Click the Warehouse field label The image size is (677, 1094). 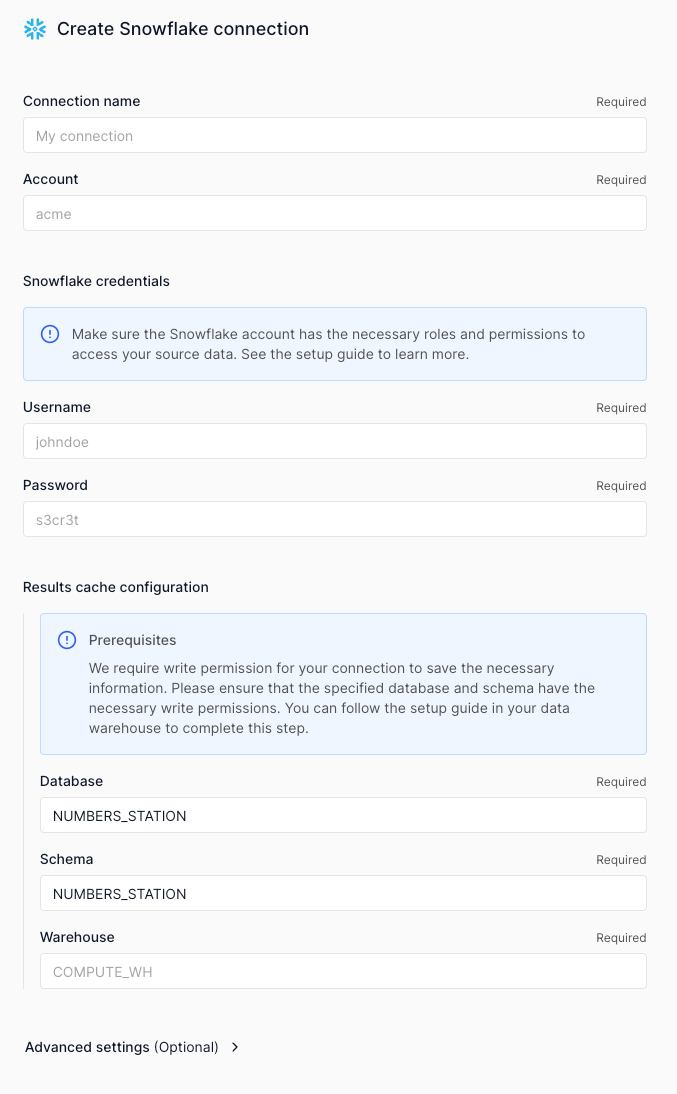[x=77, y=937]
